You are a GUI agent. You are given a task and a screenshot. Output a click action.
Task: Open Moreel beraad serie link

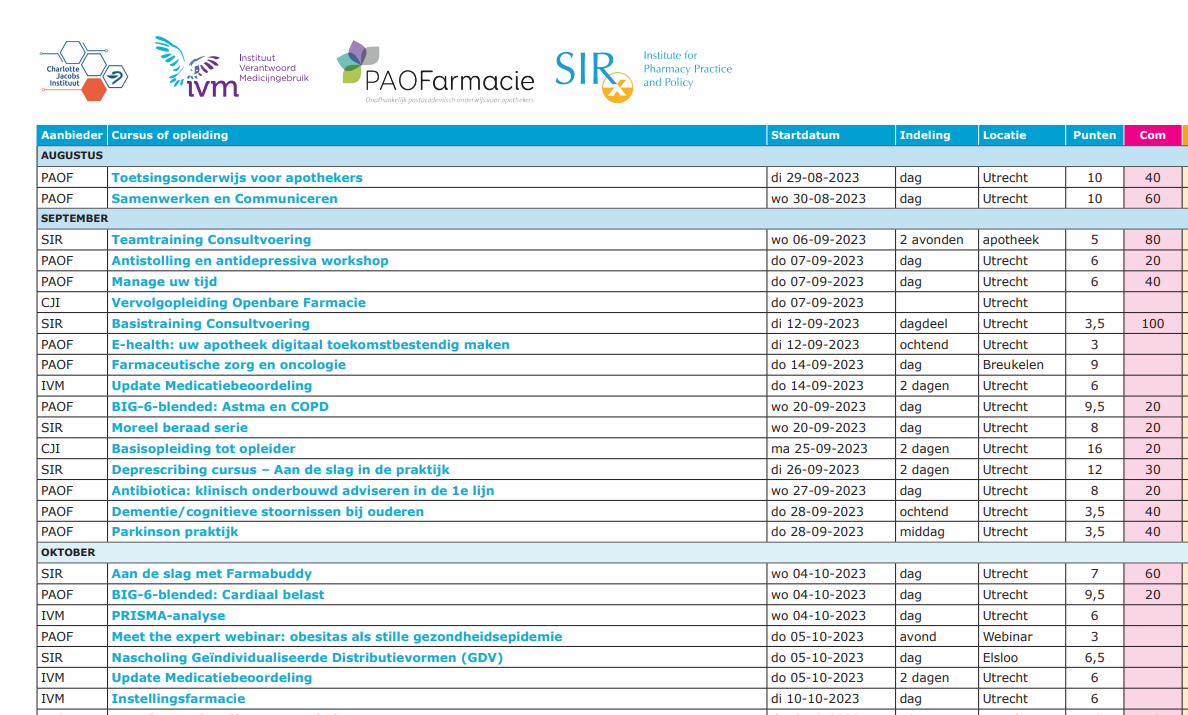tap(179, 428)
